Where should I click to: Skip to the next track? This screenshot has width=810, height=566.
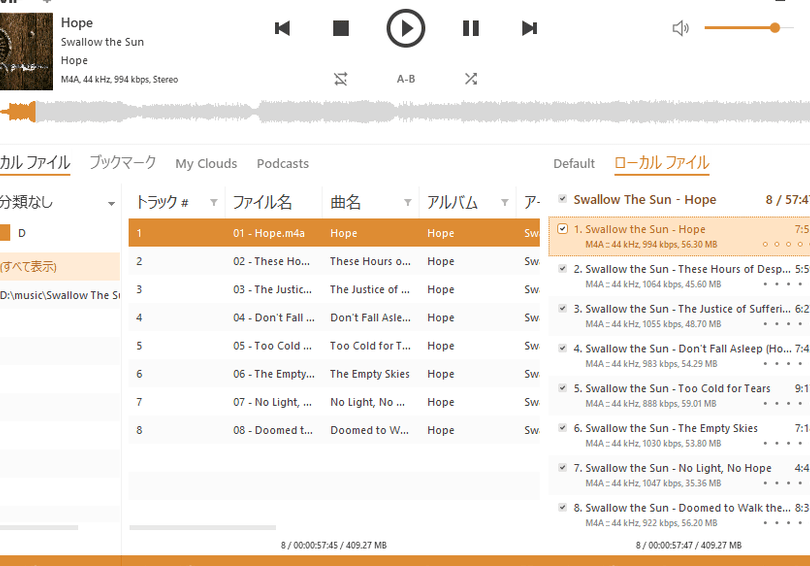[x=529, y=28]
